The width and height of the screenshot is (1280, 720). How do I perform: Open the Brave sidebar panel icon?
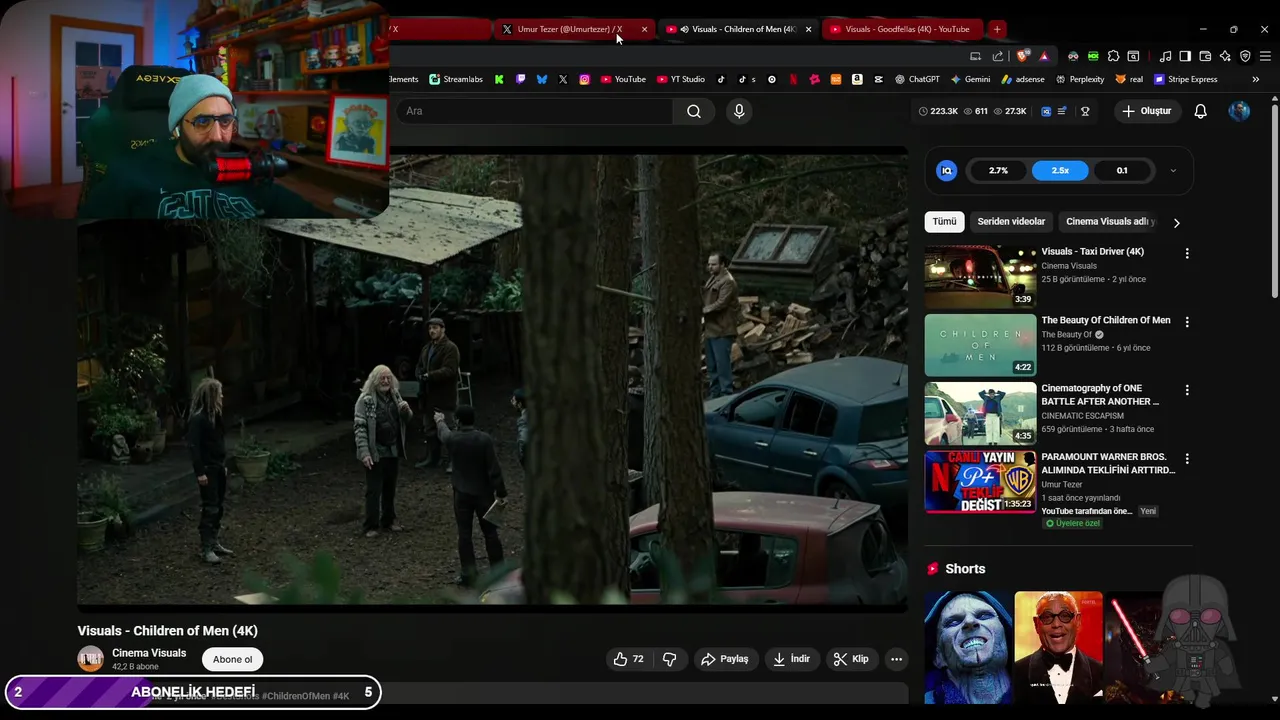pos(1185,56)
